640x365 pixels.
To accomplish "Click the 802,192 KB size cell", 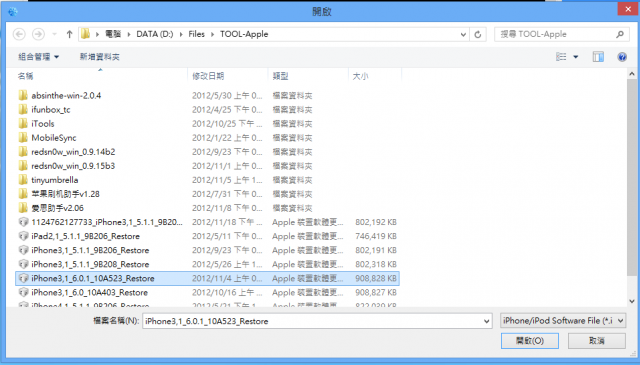I will point(376,222).
